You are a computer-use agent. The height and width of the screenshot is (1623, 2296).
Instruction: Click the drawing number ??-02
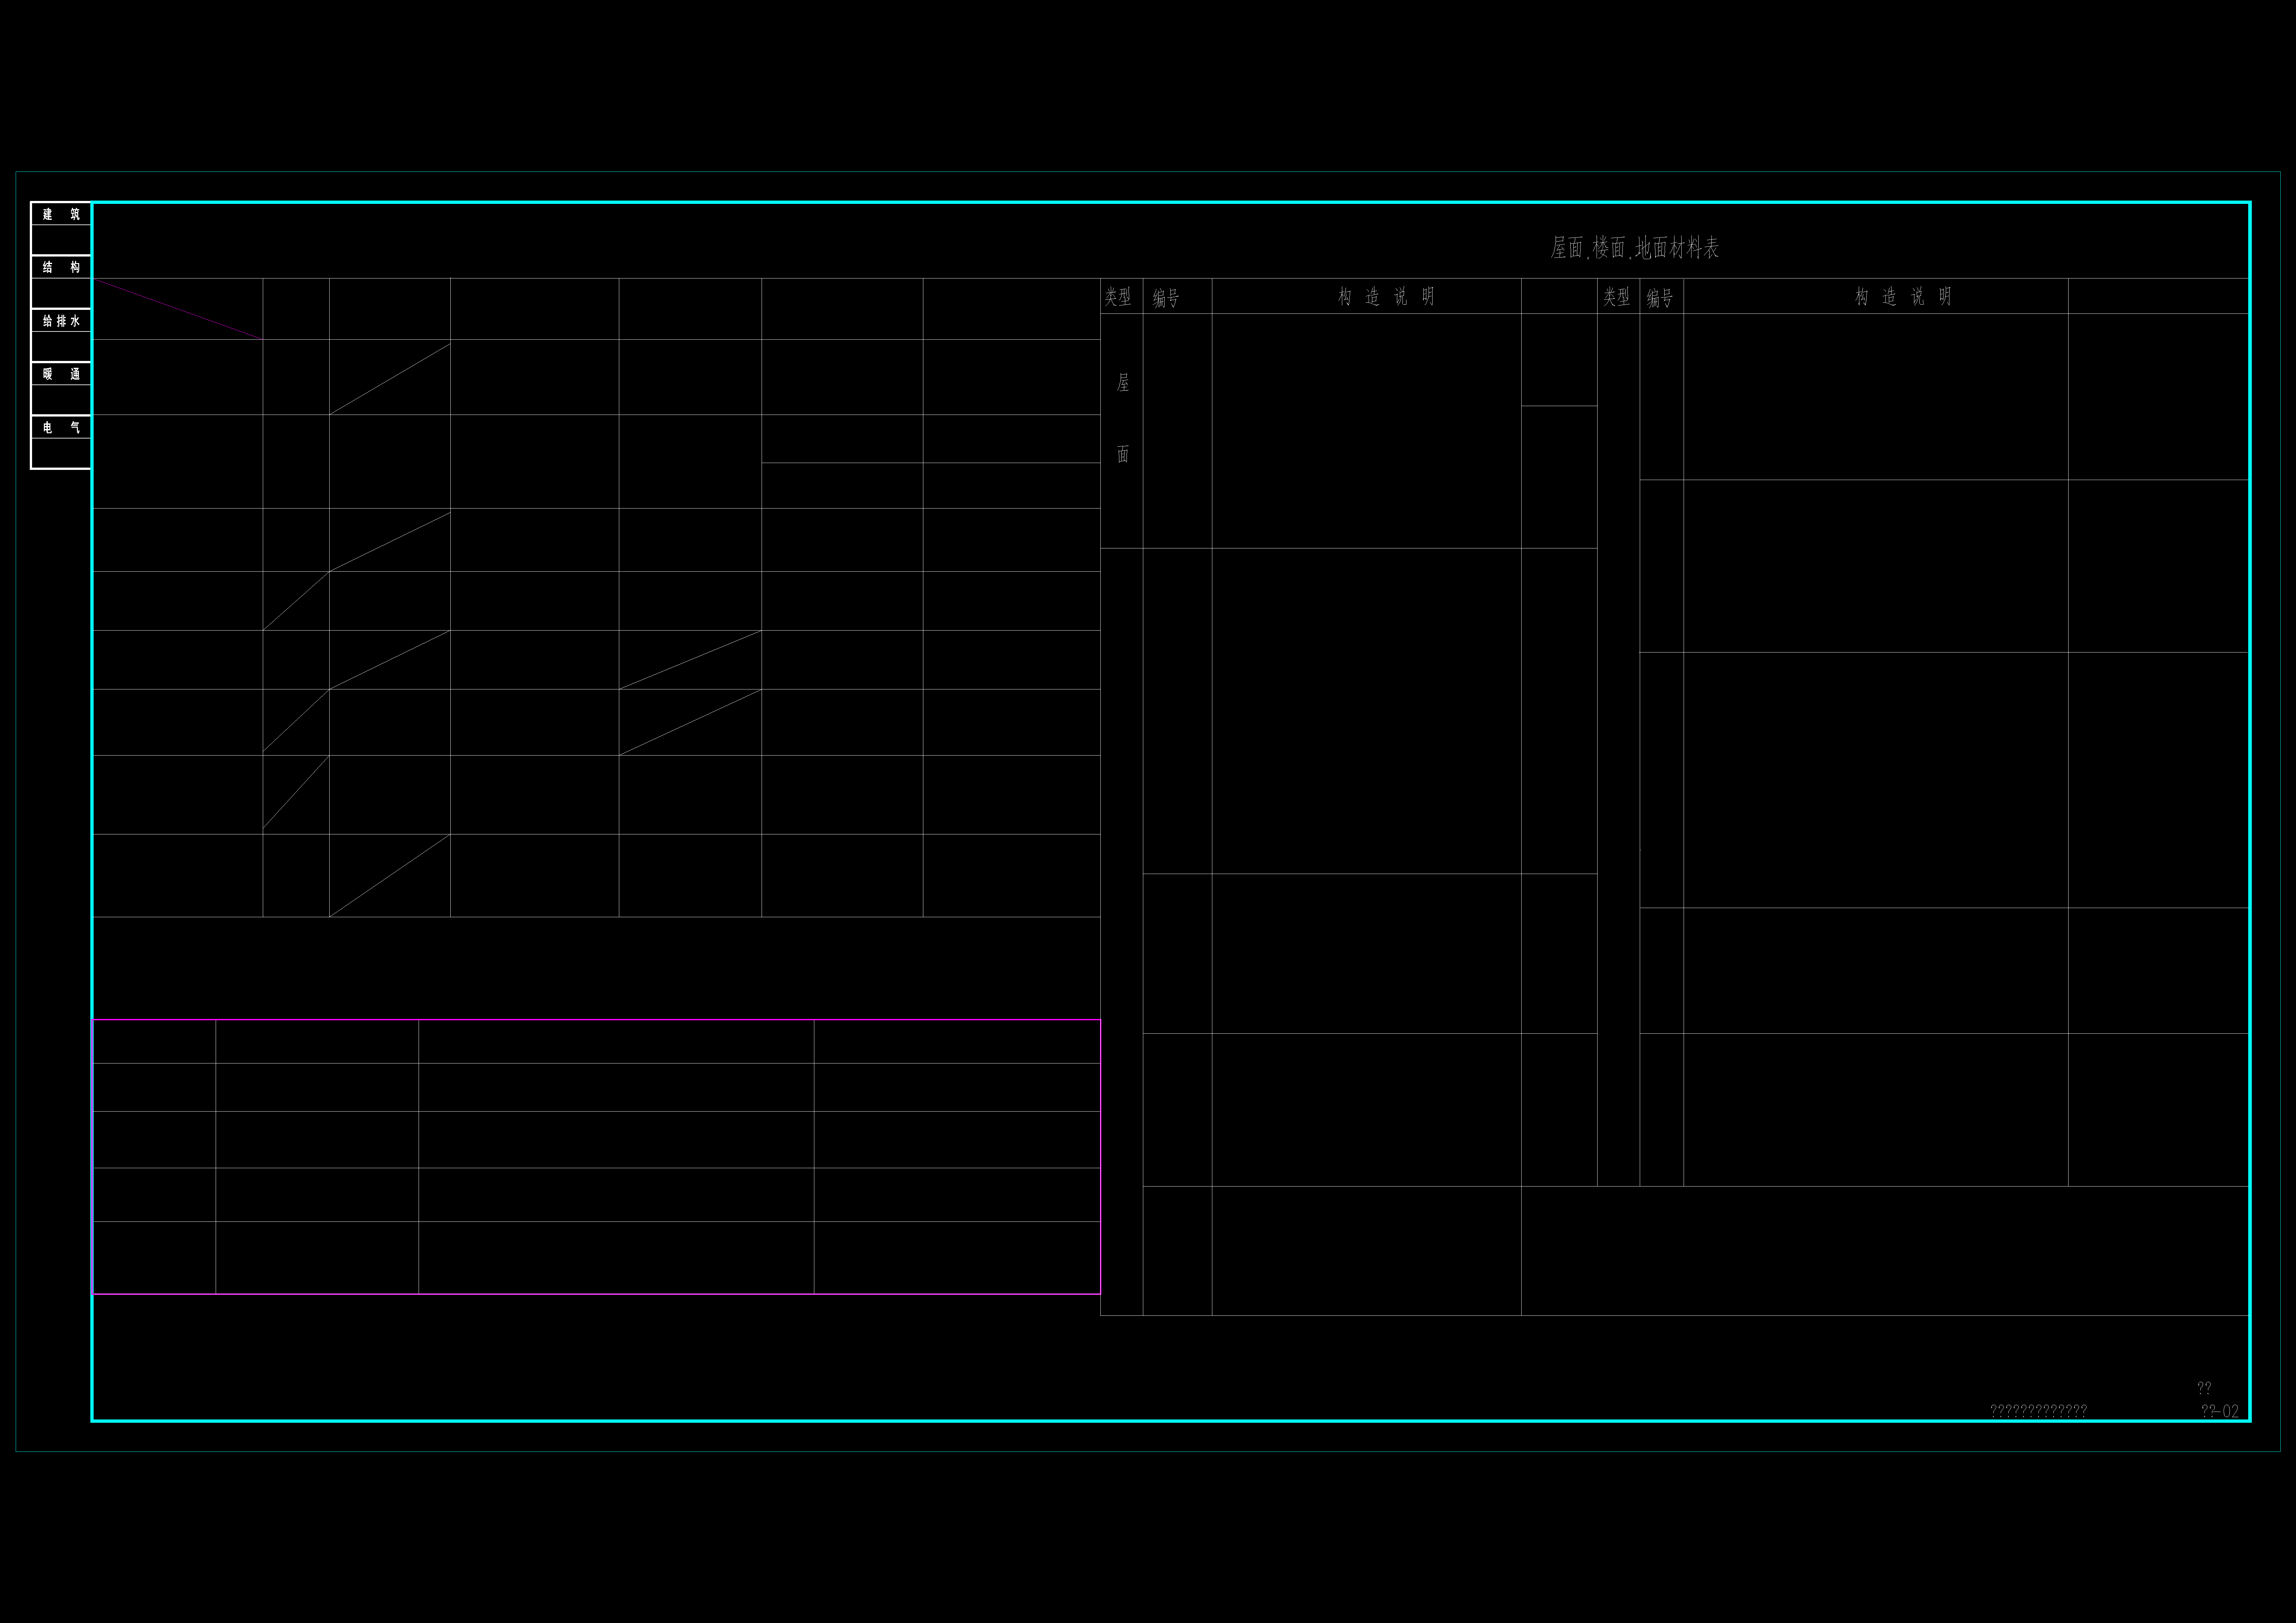pyautogui.click(x=2220, y=1411)
